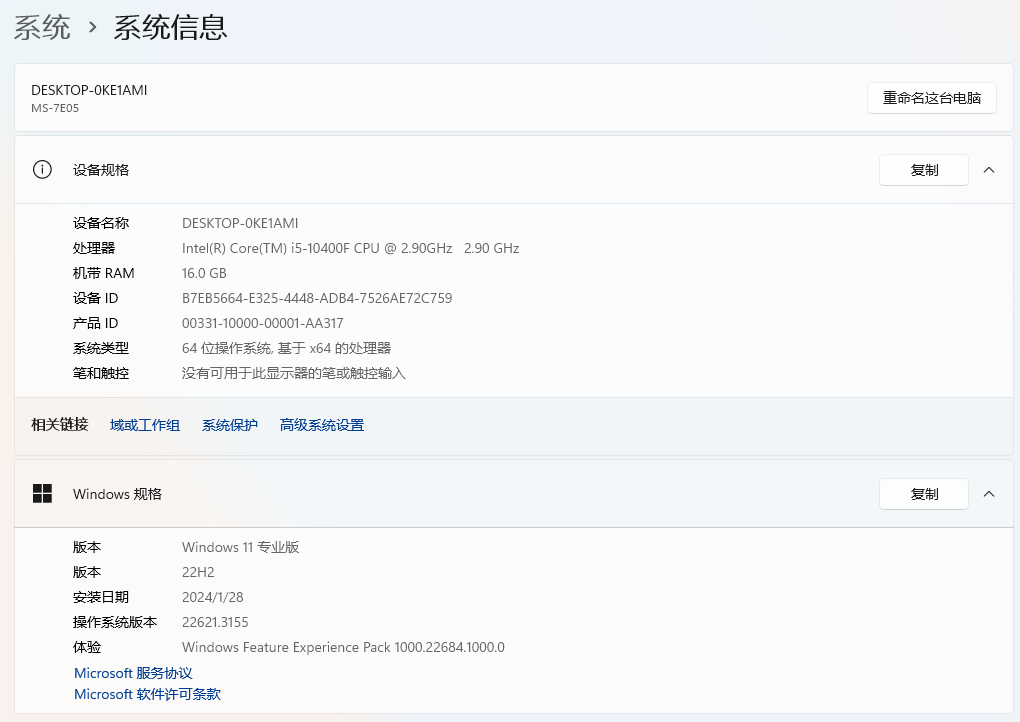Screen dimensions: 1020x722
Task: Open the 高级系统设置 link
Action: tap(322, 425)
